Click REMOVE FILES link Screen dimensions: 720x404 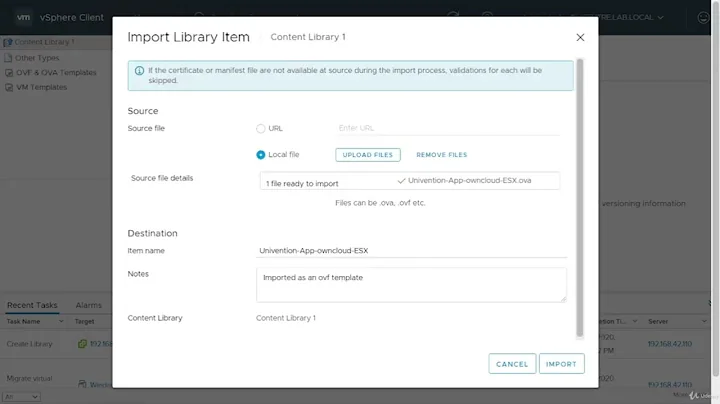point(442,155)
